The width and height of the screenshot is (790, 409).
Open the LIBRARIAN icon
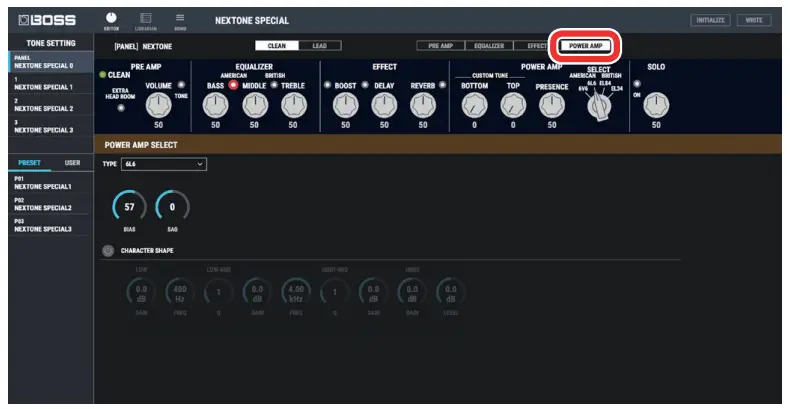tap(146, 19)
